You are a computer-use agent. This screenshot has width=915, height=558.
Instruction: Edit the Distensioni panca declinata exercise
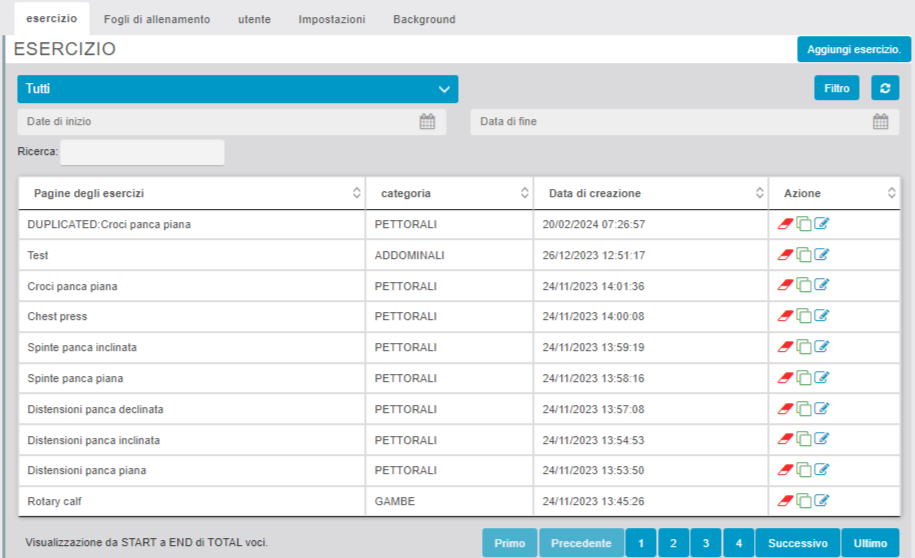pos(822,409)
